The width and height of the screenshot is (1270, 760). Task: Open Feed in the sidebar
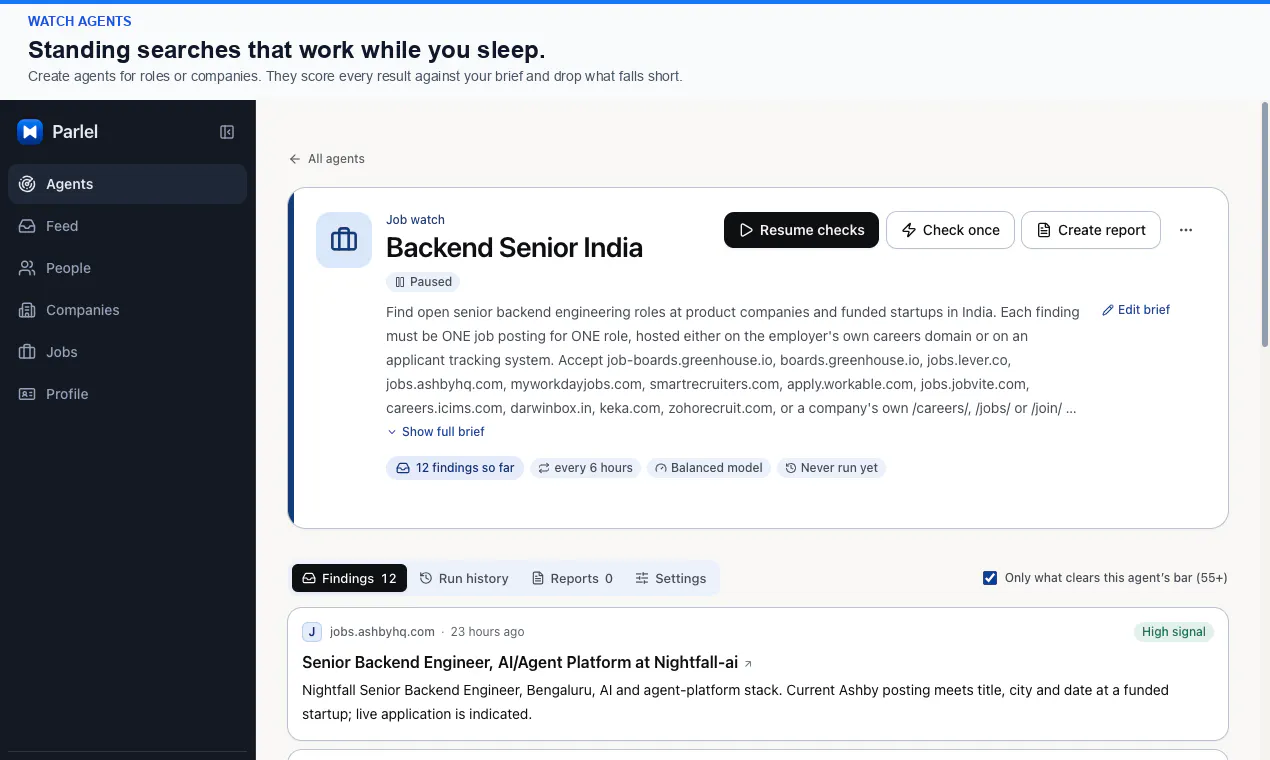tap(127, 226)
